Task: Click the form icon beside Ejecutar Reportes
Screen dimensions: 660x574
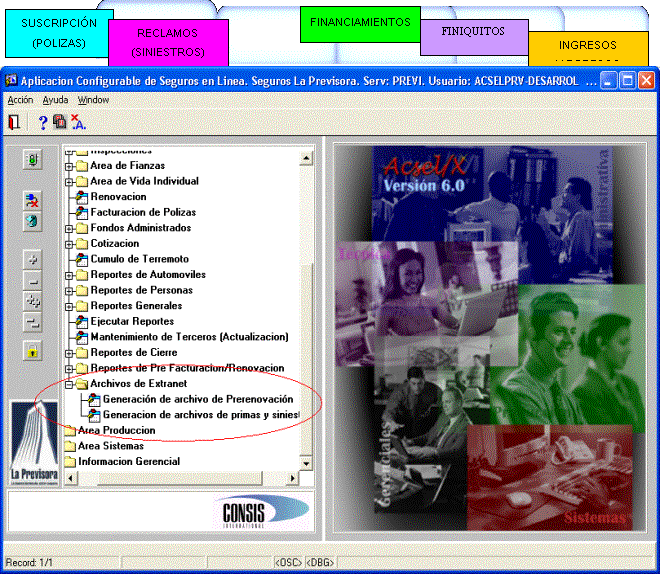Action: pyautogui.click(x=82, y=322)
